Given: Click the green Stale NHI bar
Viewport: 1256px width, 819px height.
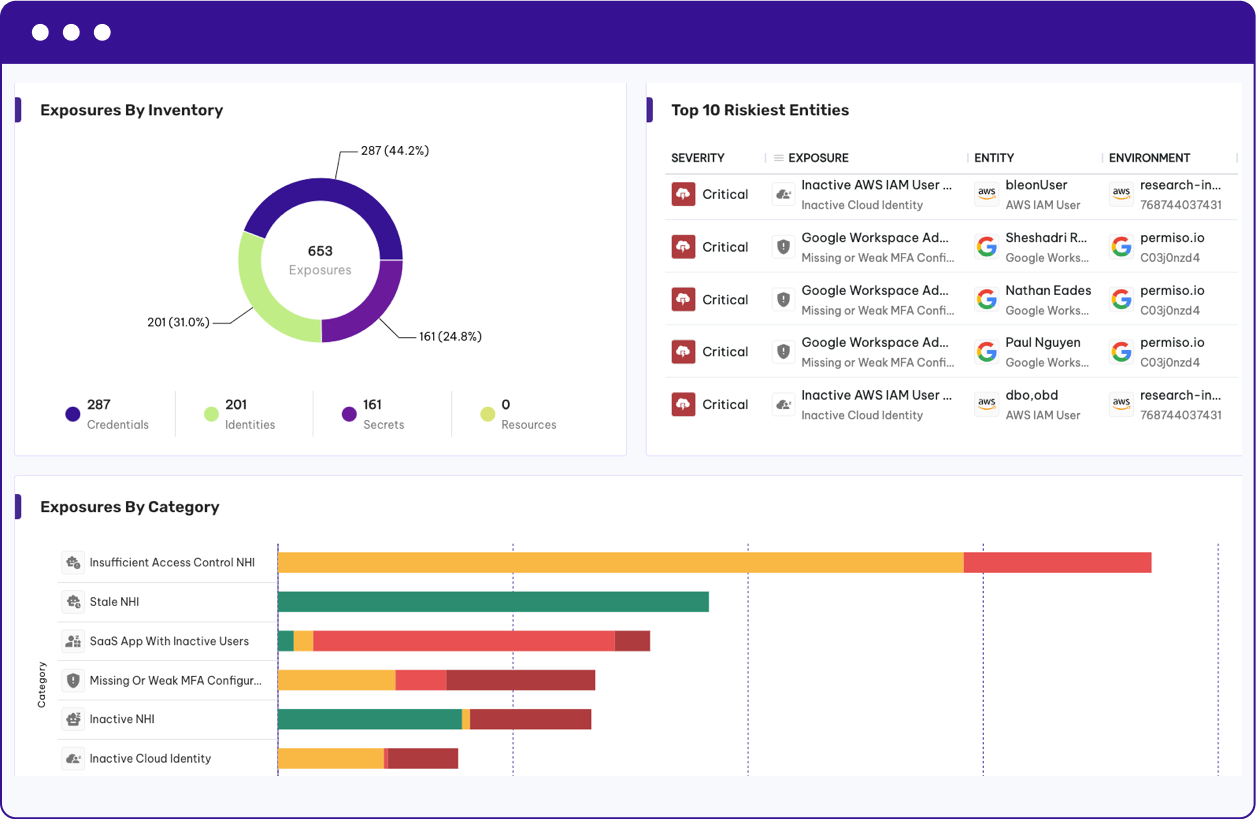Looking at the screenshot, I should point(493,602).
